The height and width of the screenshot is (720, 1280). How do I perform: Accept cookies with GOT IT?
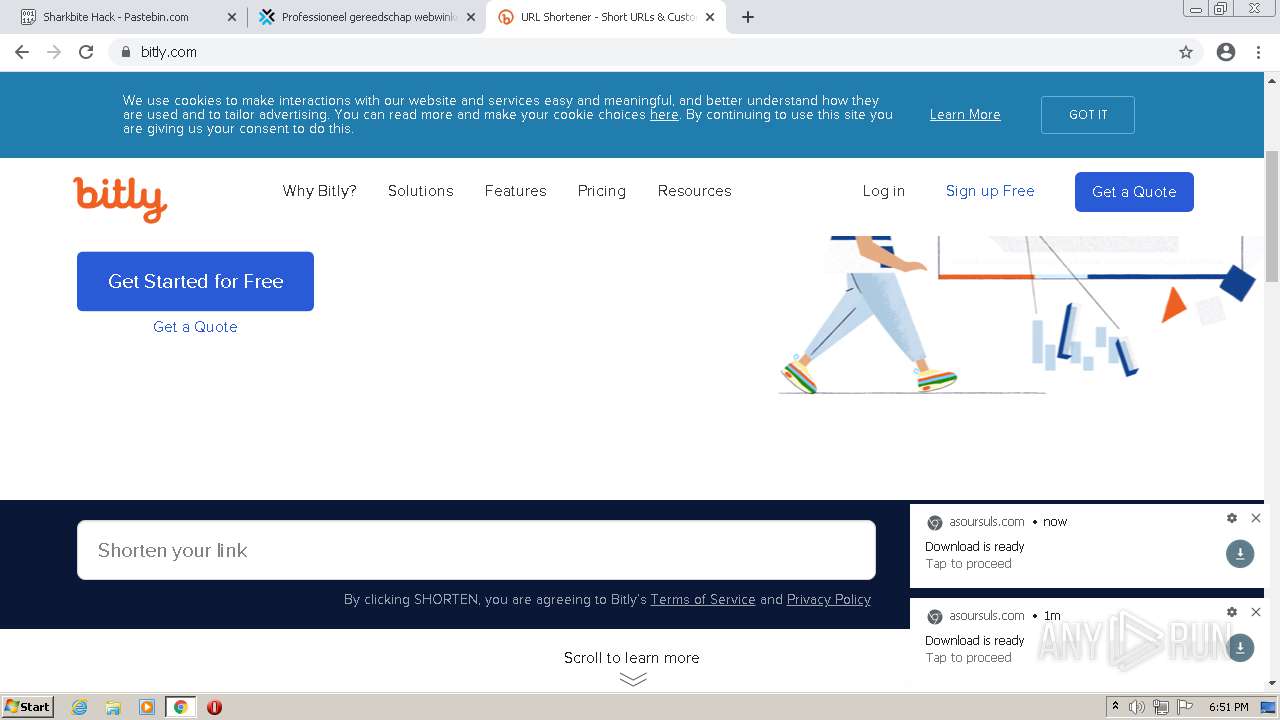(x=1088, y=115)
